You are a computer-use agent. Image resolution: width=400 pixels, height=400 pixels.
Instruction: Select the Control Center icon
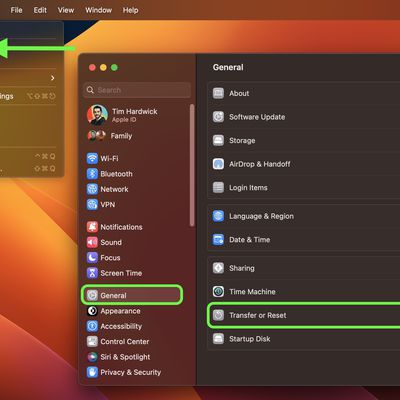tap(92, 342)
